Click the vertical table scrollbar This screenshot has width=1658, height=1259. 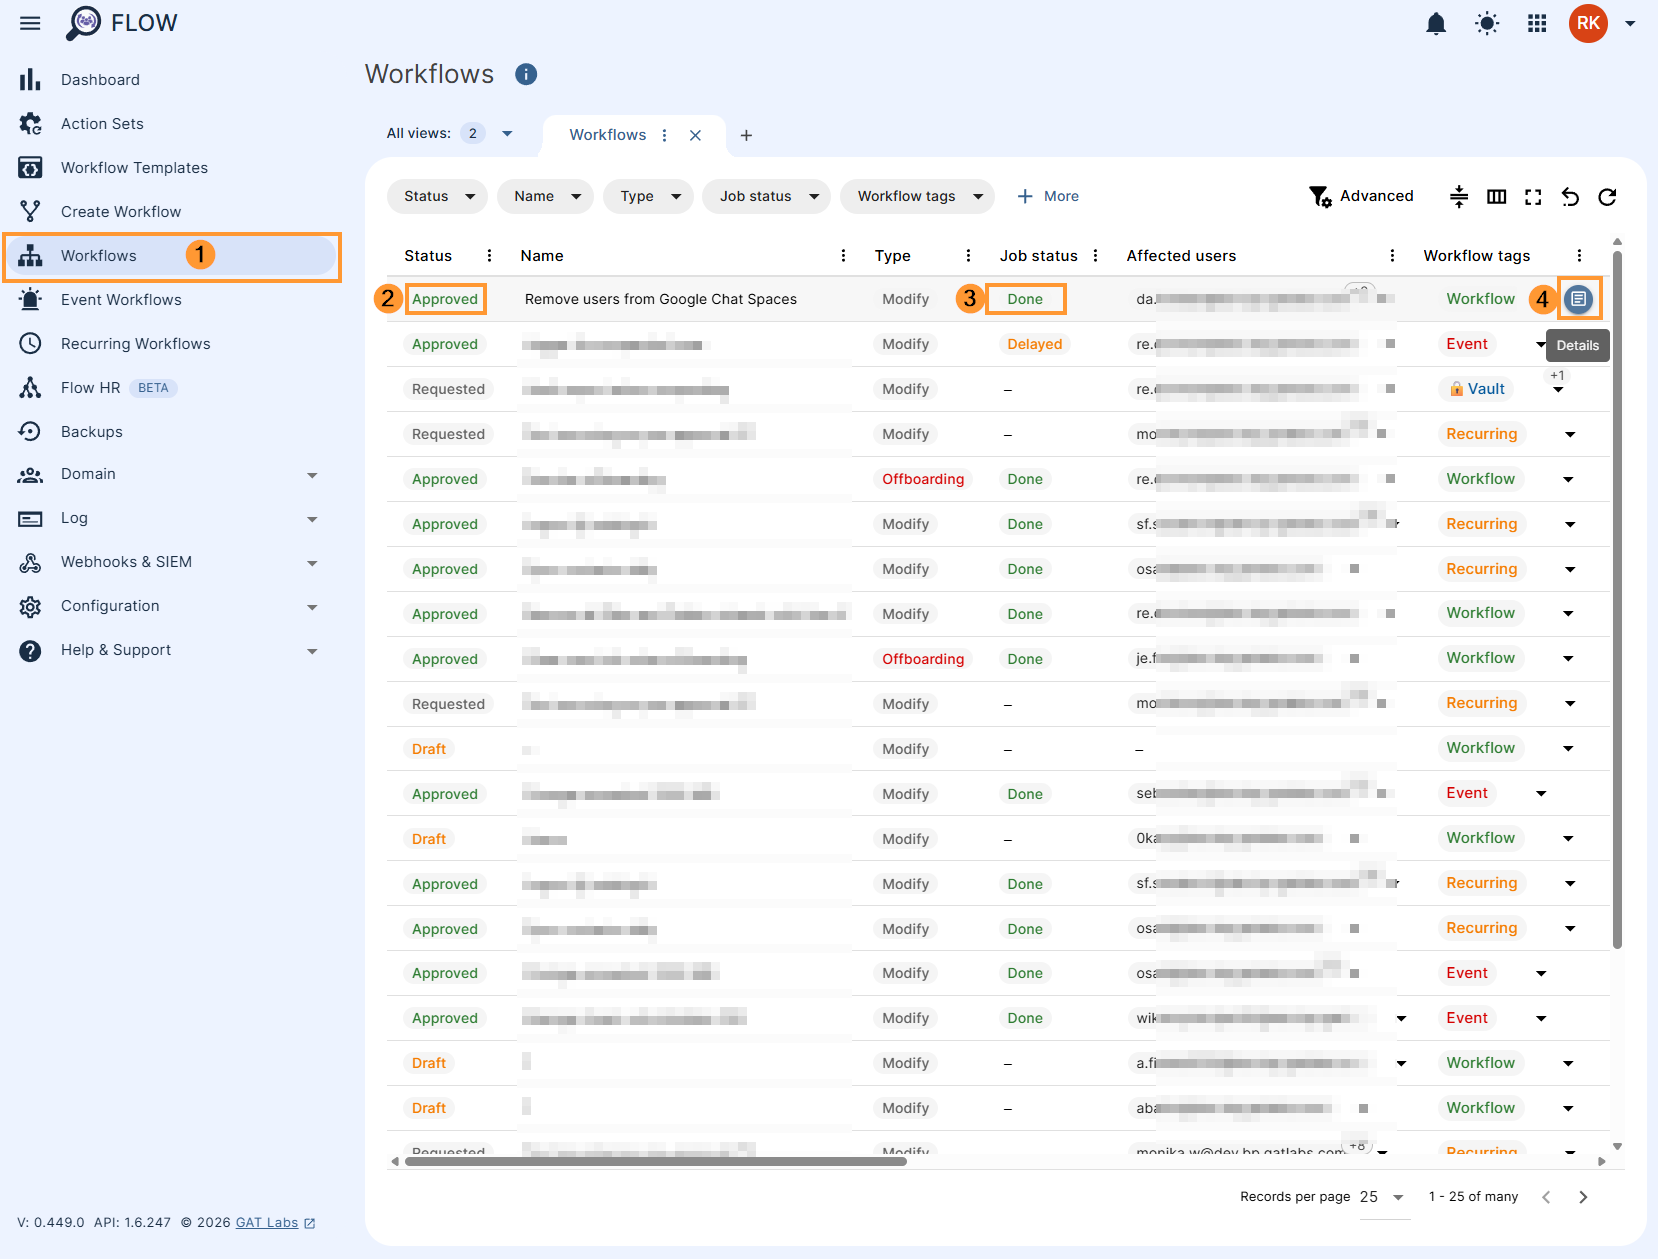(x=1617, y=600)
